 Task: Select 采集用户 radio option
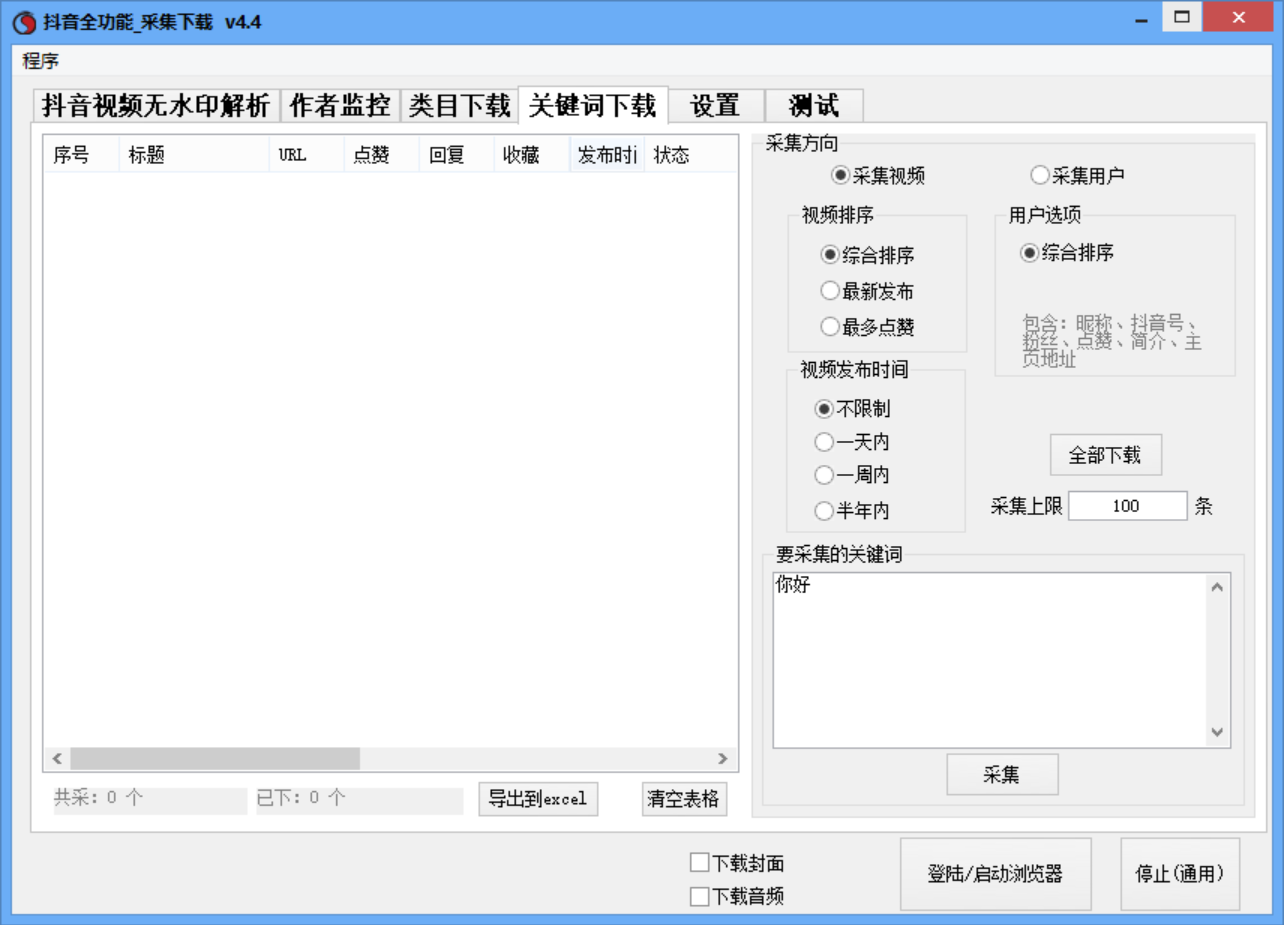pos(1077,176)
